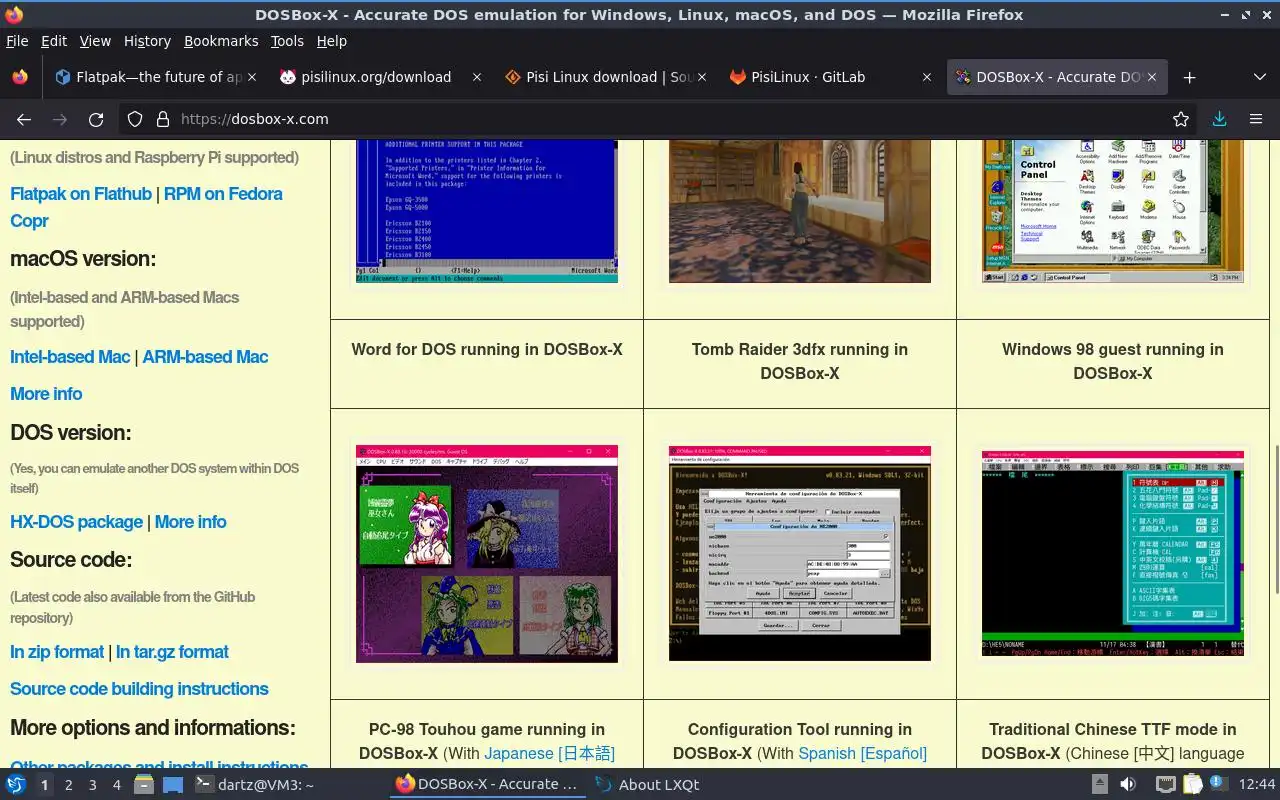Screen dimensions: 1280x800
Task: Download source In zip format
Action: click(x=57, y=652)
